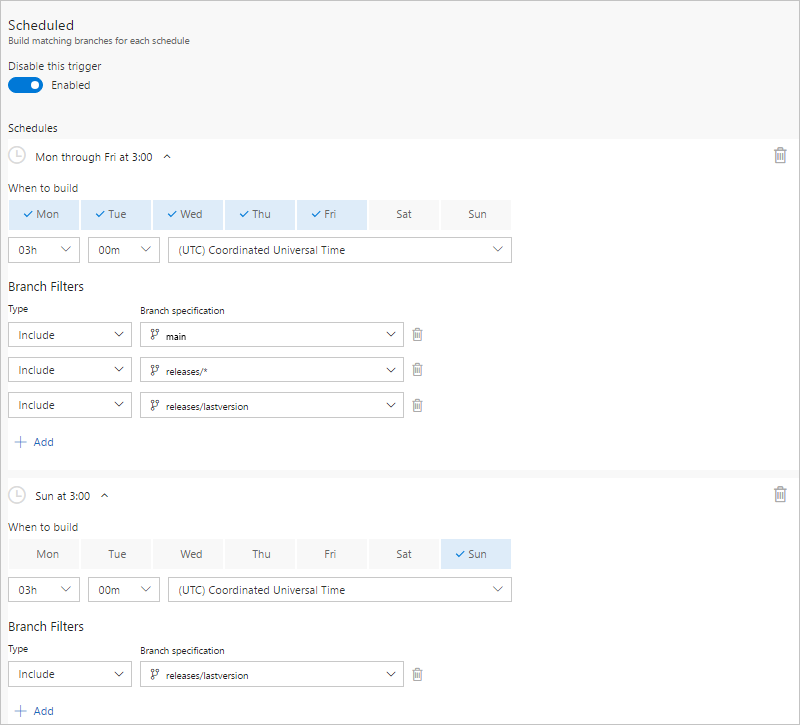The image size is (800, 725).
Task: Collapse the Mon through Fri schedule
Action: pyautogui.click(x=167, y=156)
